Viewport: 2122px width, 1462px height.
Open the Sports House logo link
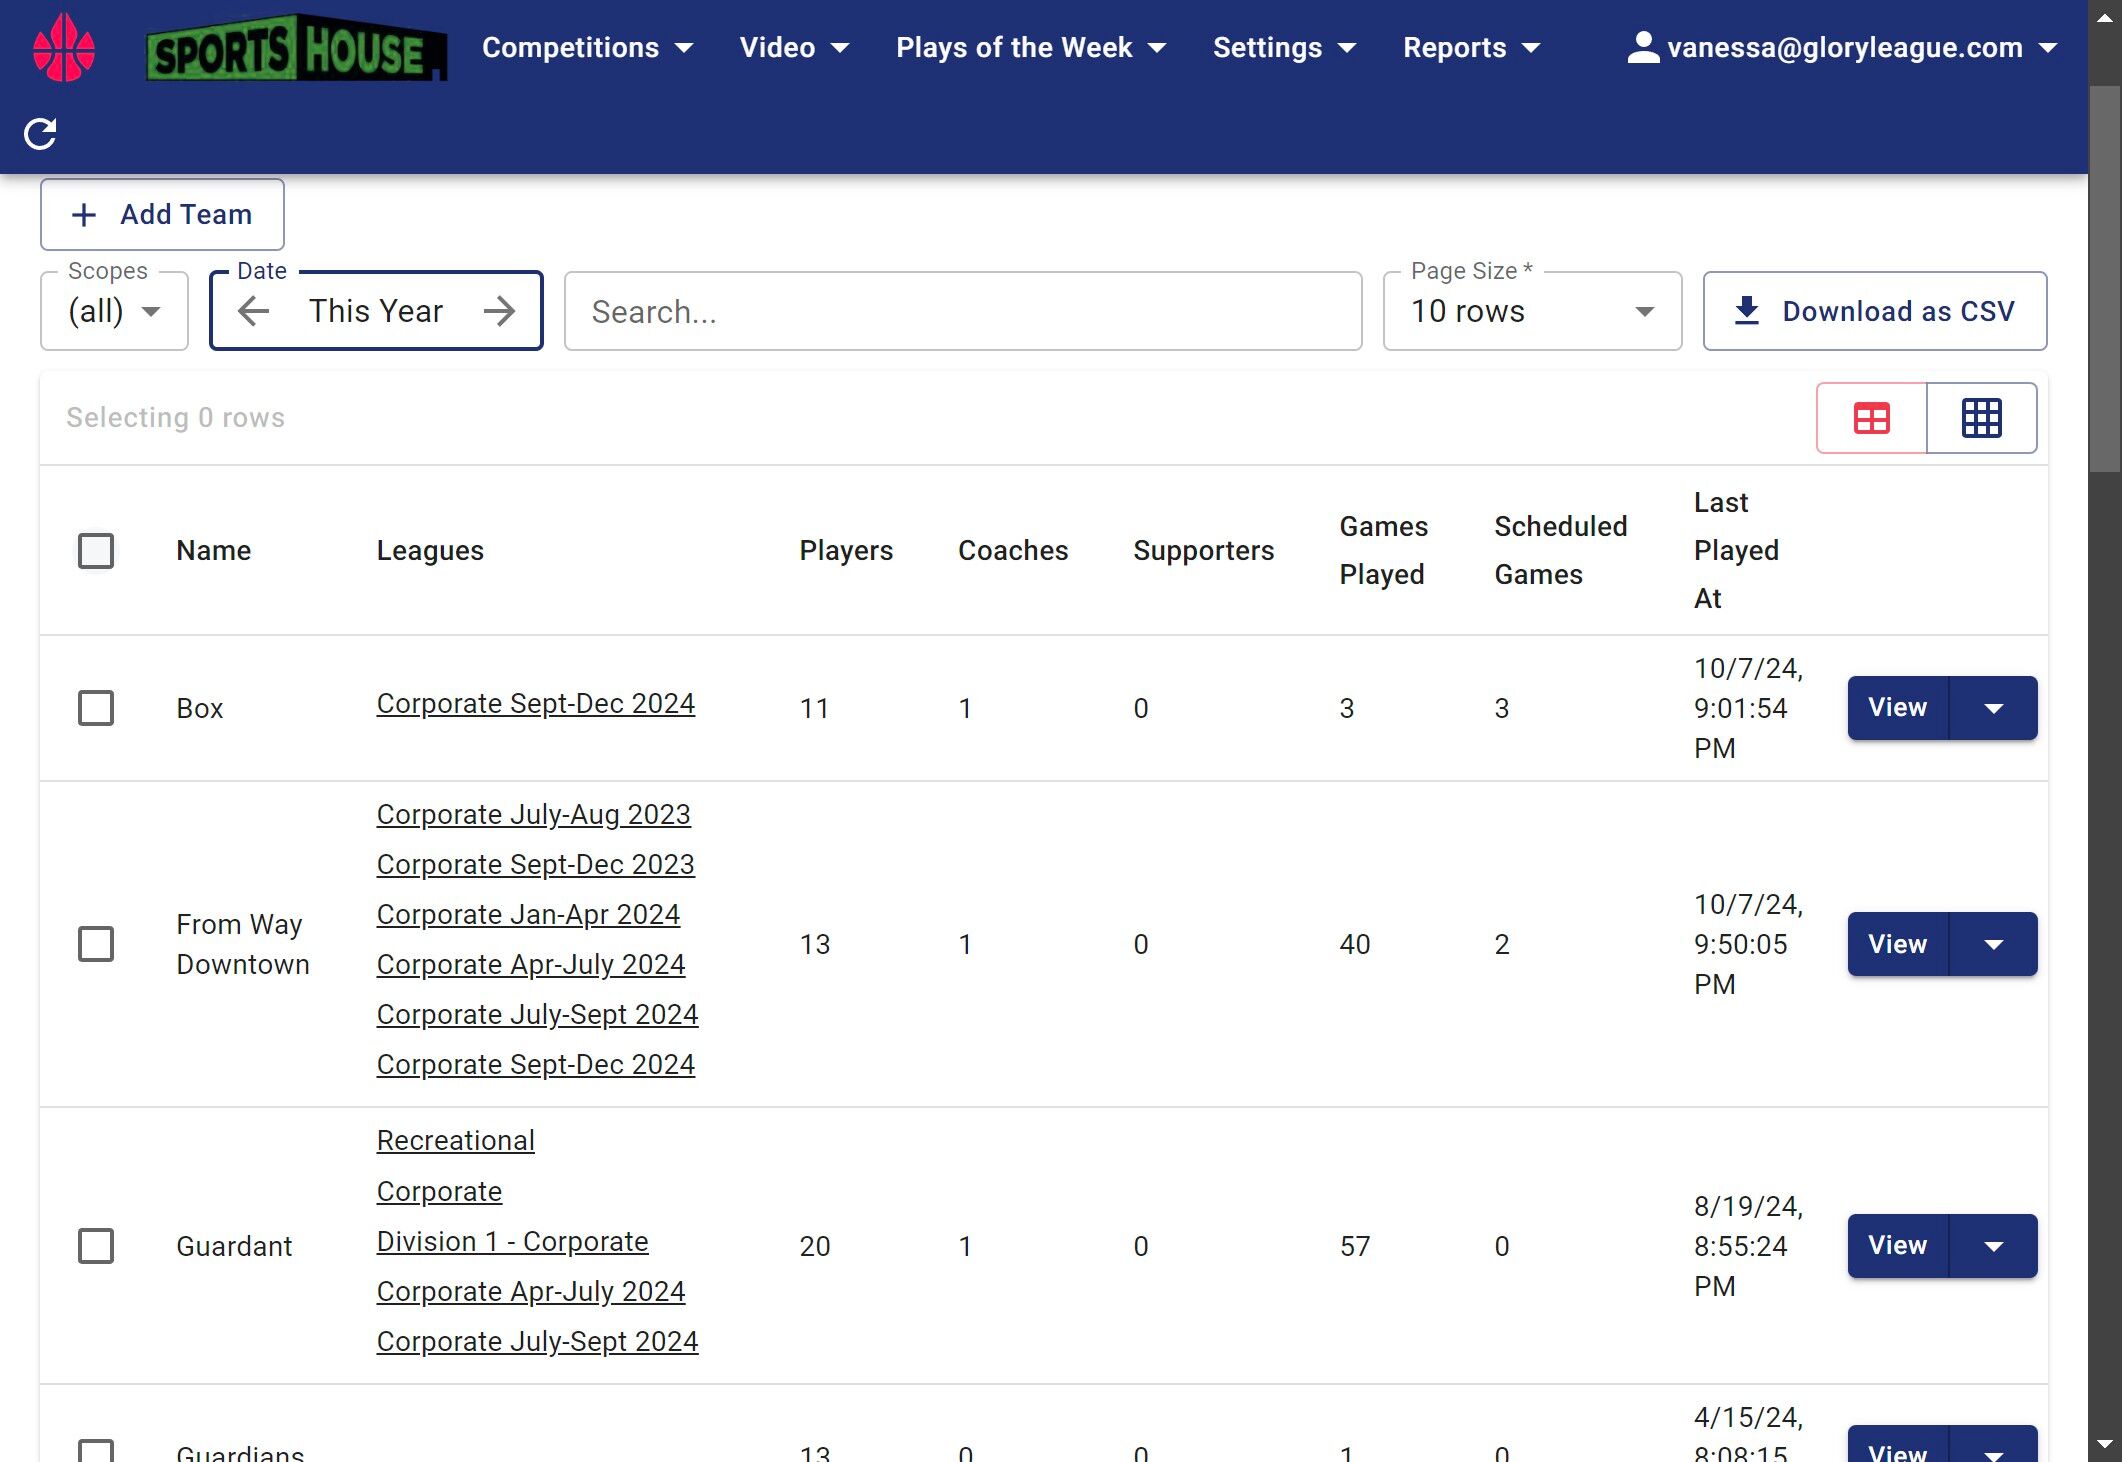[296, 48]
